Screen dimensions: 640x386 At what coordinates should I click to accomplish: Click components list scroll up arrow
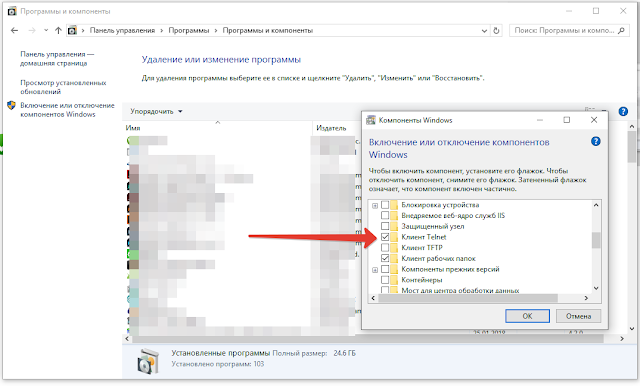(596, 205)
